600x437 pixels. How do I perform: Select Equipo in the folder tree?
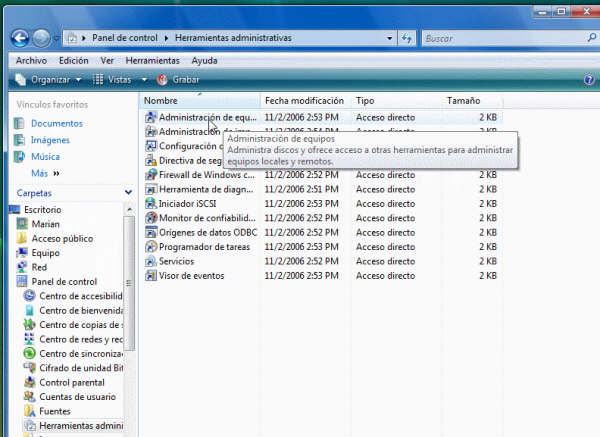(x=46, y=253)
